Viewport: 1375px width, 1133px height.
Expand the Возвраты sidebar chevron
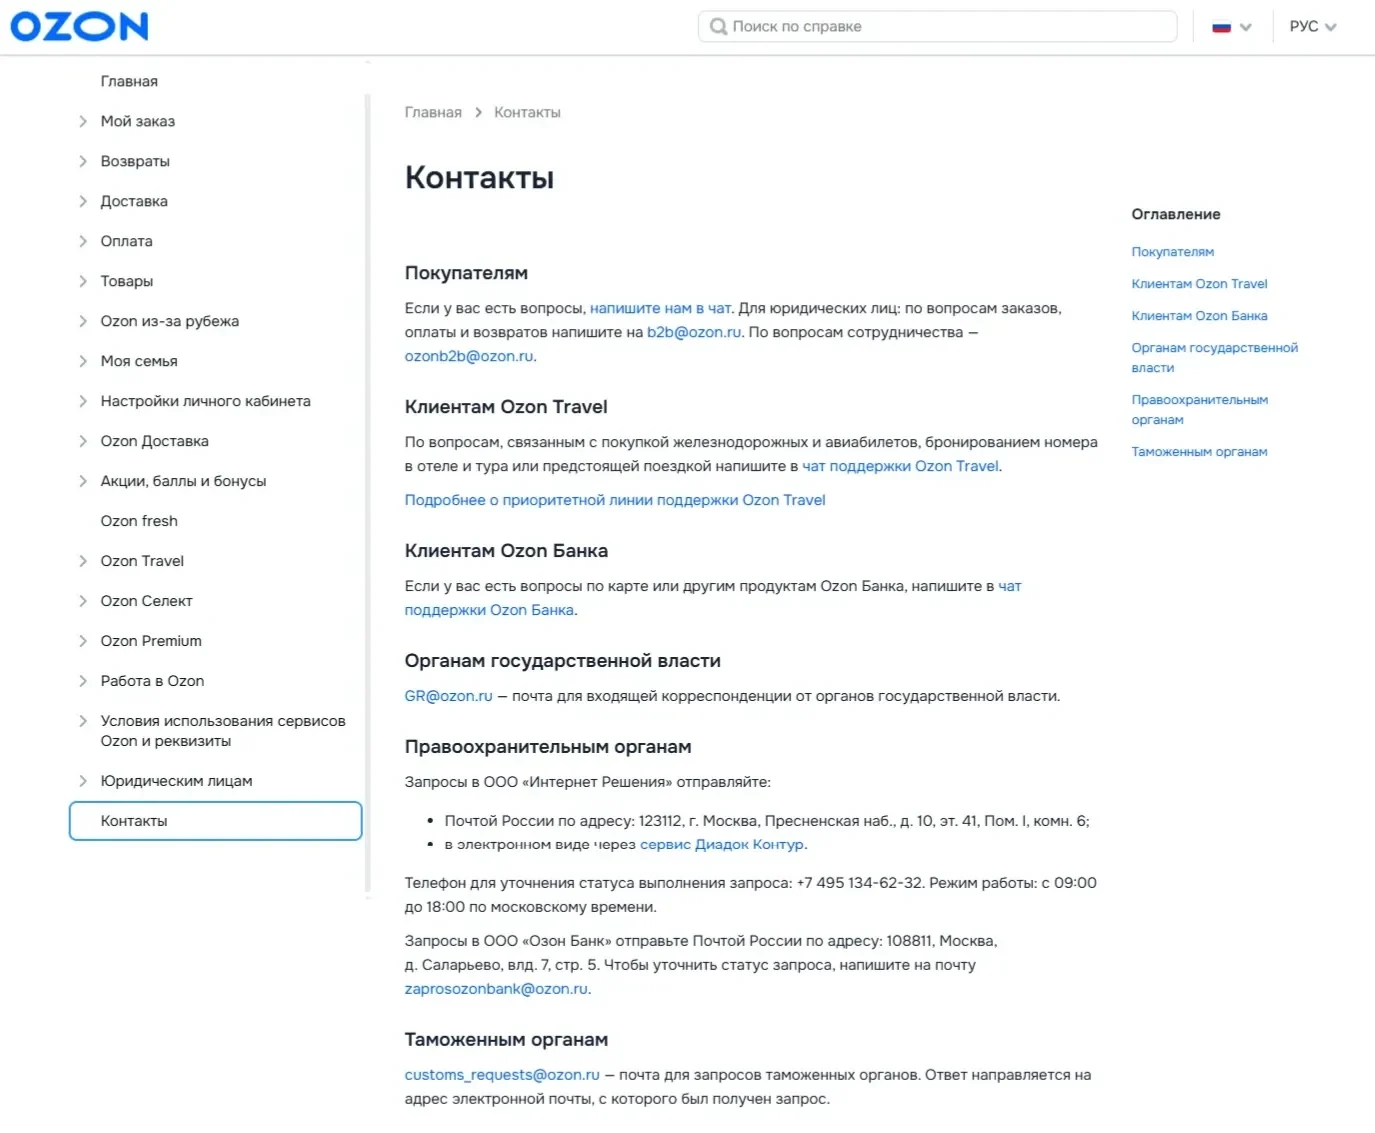pyautogui.click(x=83, y=161)
